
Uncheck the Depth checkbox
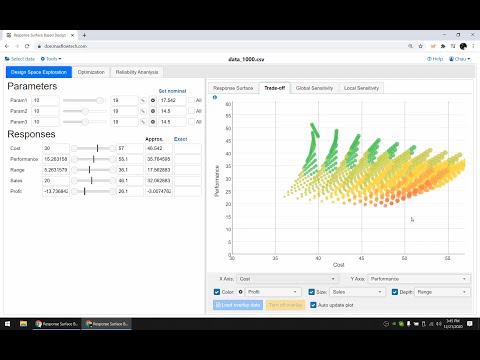[395, 292]
